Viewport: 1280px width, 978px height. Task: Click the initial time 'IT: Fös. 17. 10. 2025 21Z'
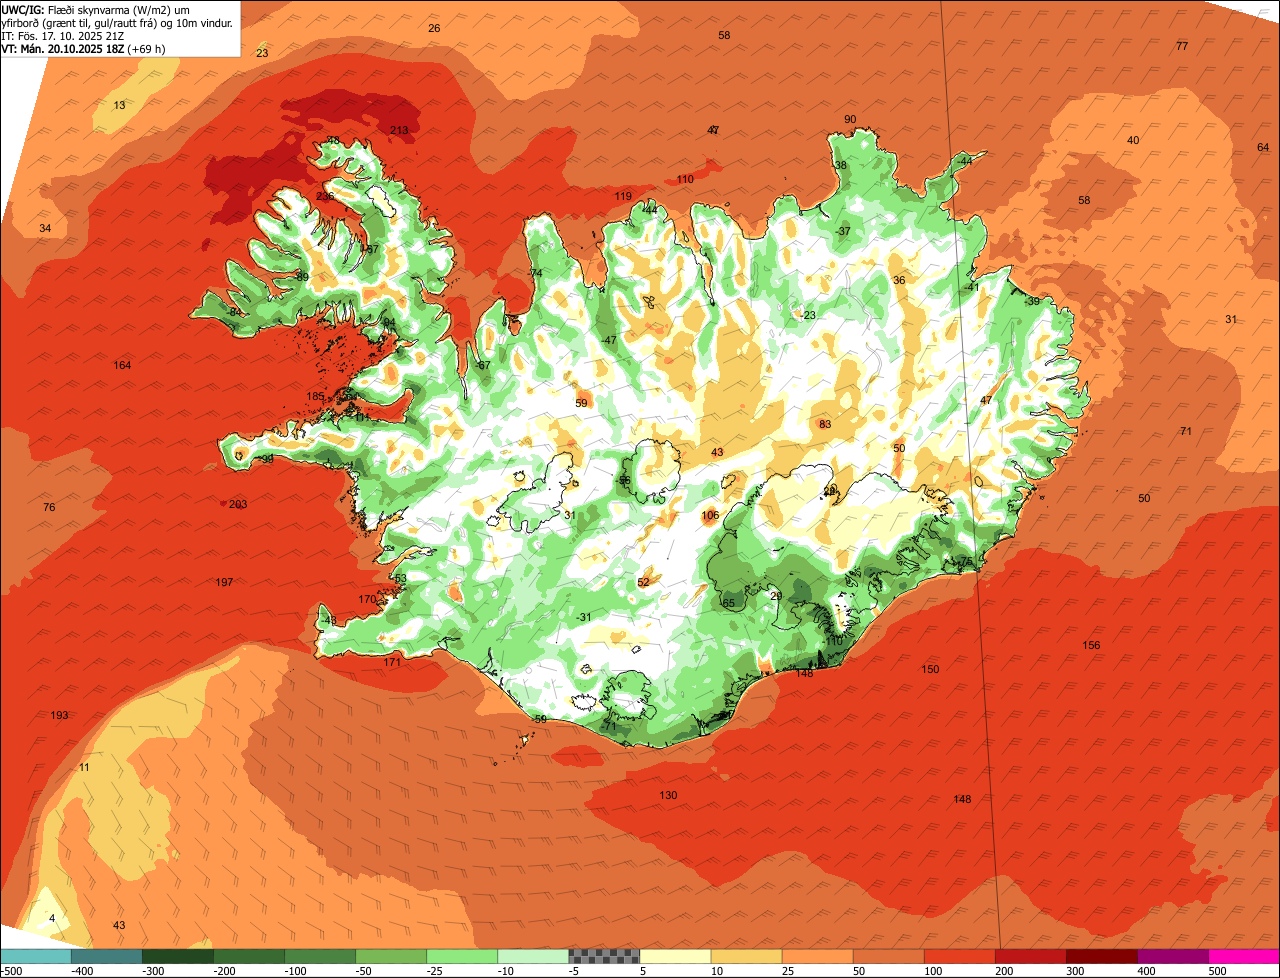(62, 35)
